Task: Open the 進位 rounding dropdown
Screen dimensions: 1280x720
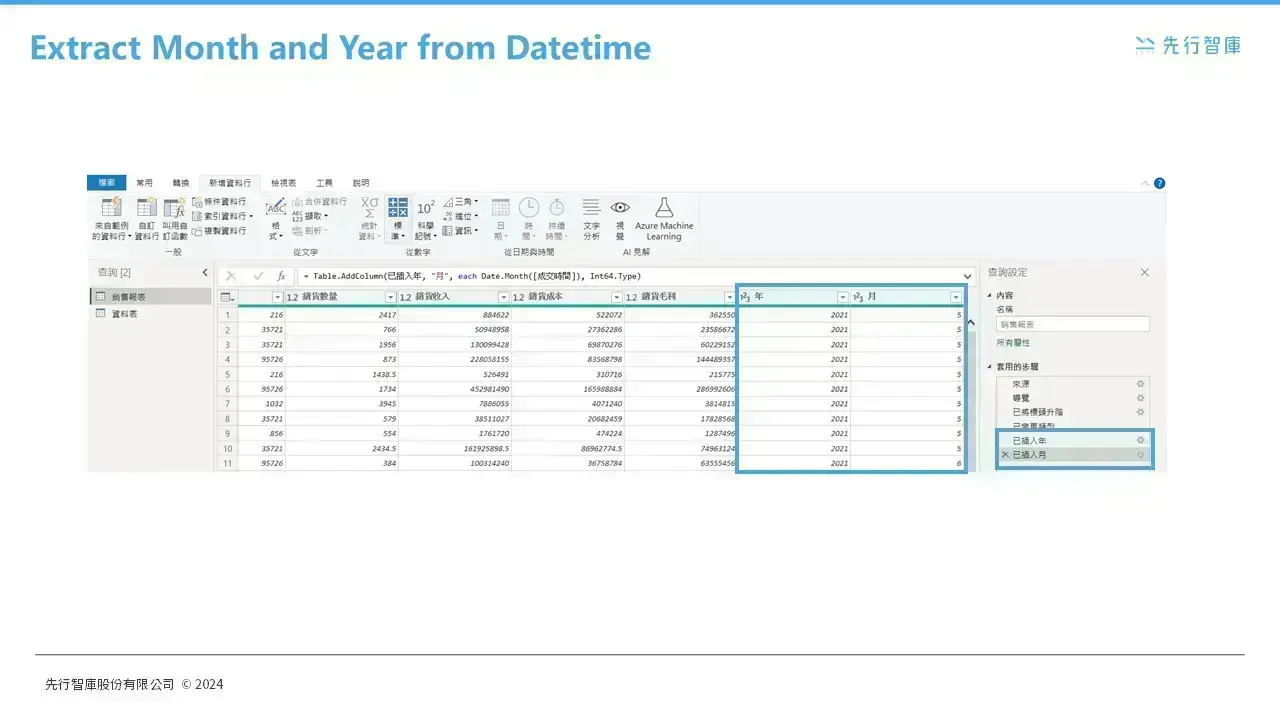Action: [x=460, y=216]
